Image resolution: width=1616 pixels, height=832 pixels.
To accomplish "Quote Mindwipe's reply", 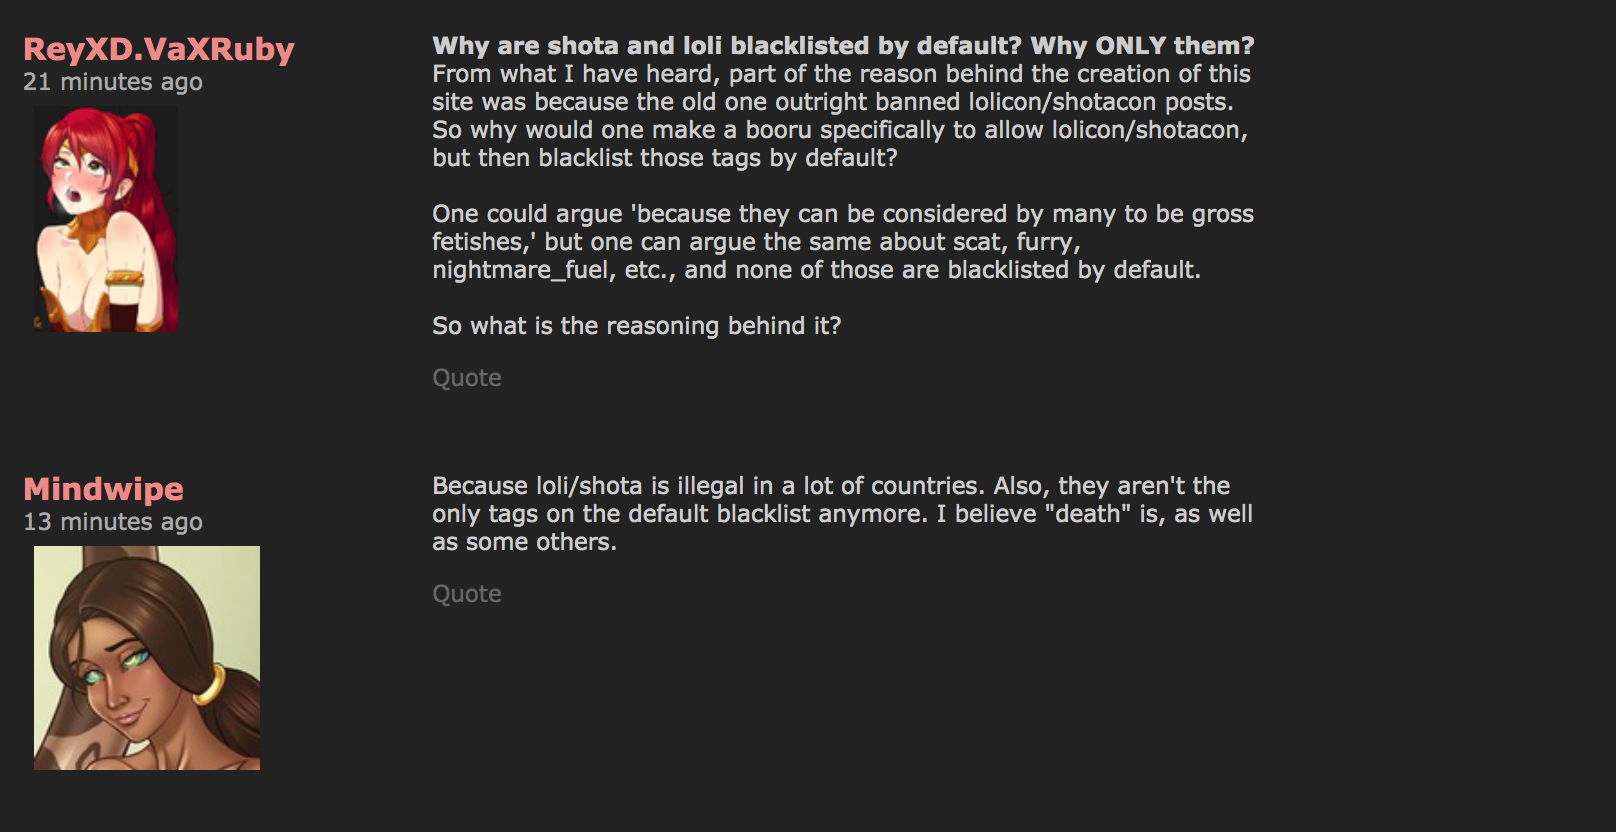I will [x=466, y=594].
